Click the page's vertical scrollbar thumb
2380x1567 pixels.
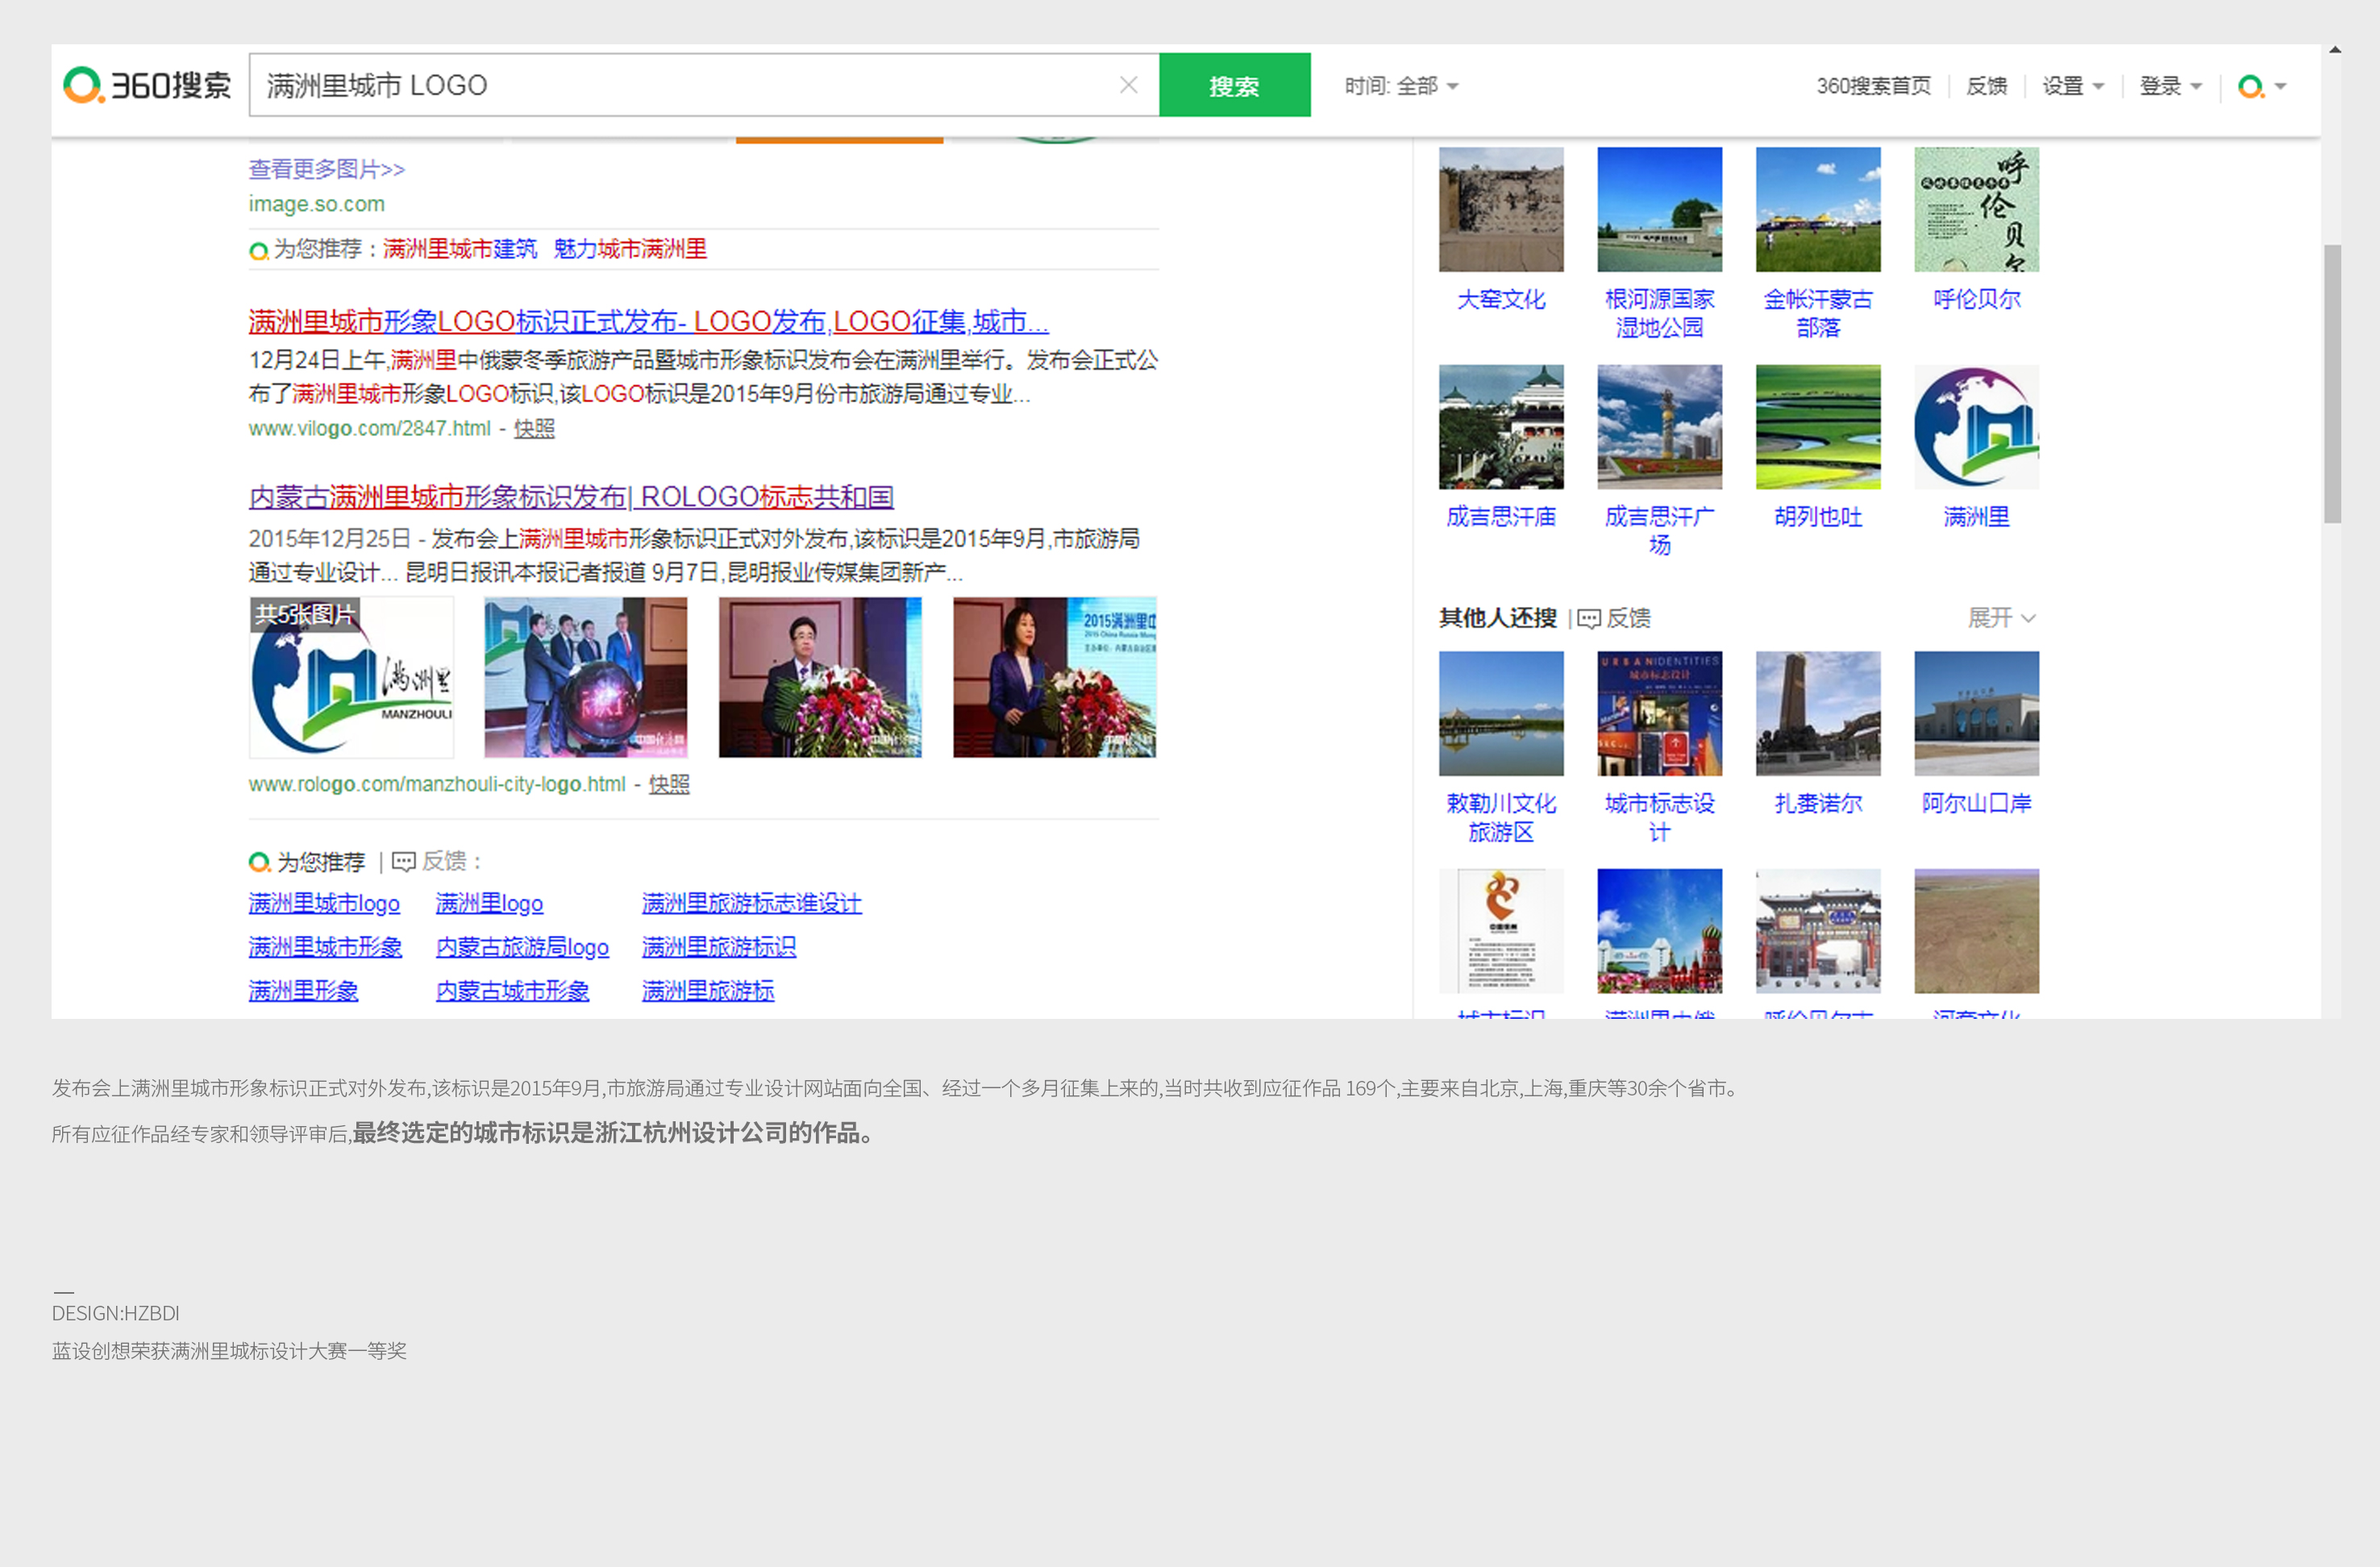[2332, 383]
